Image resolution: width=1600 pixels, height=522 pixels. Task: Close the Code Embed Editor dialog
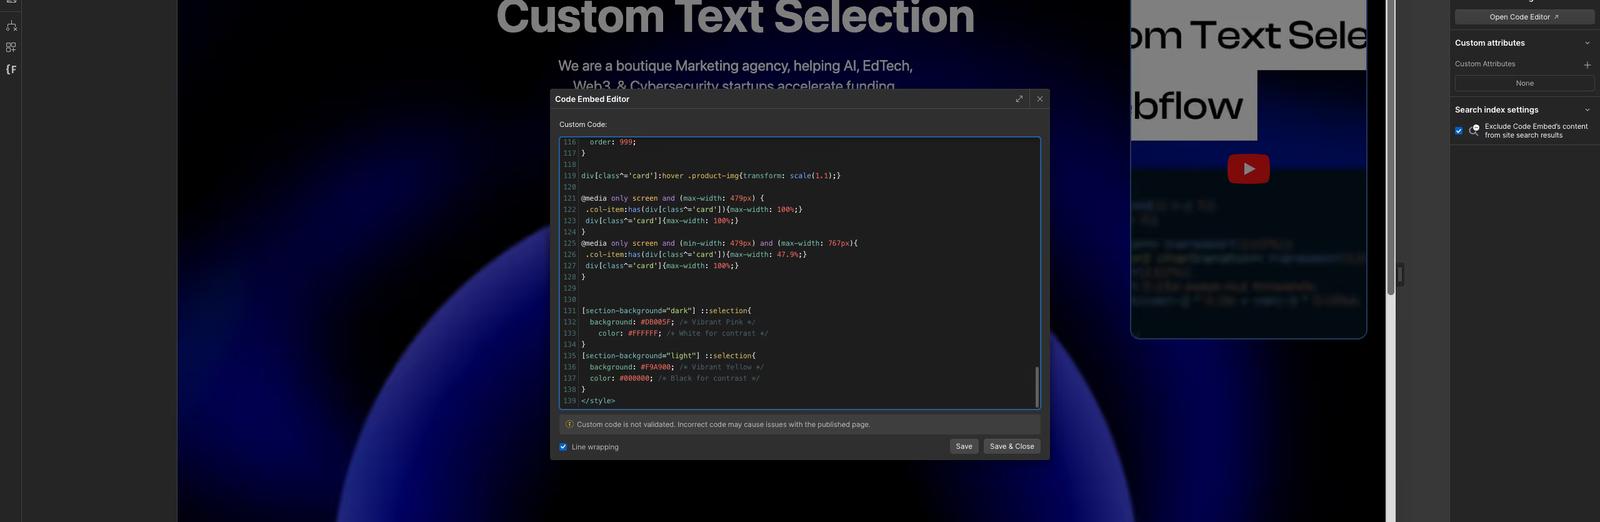[x=1040, y=99]
